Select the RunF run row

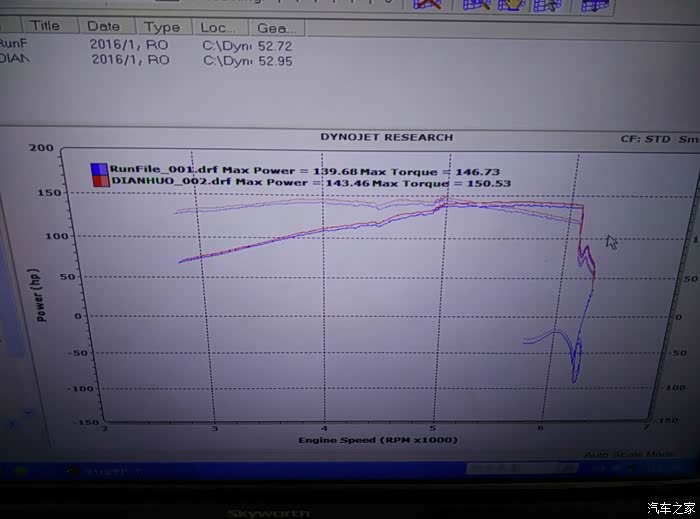tap(147, 45)
